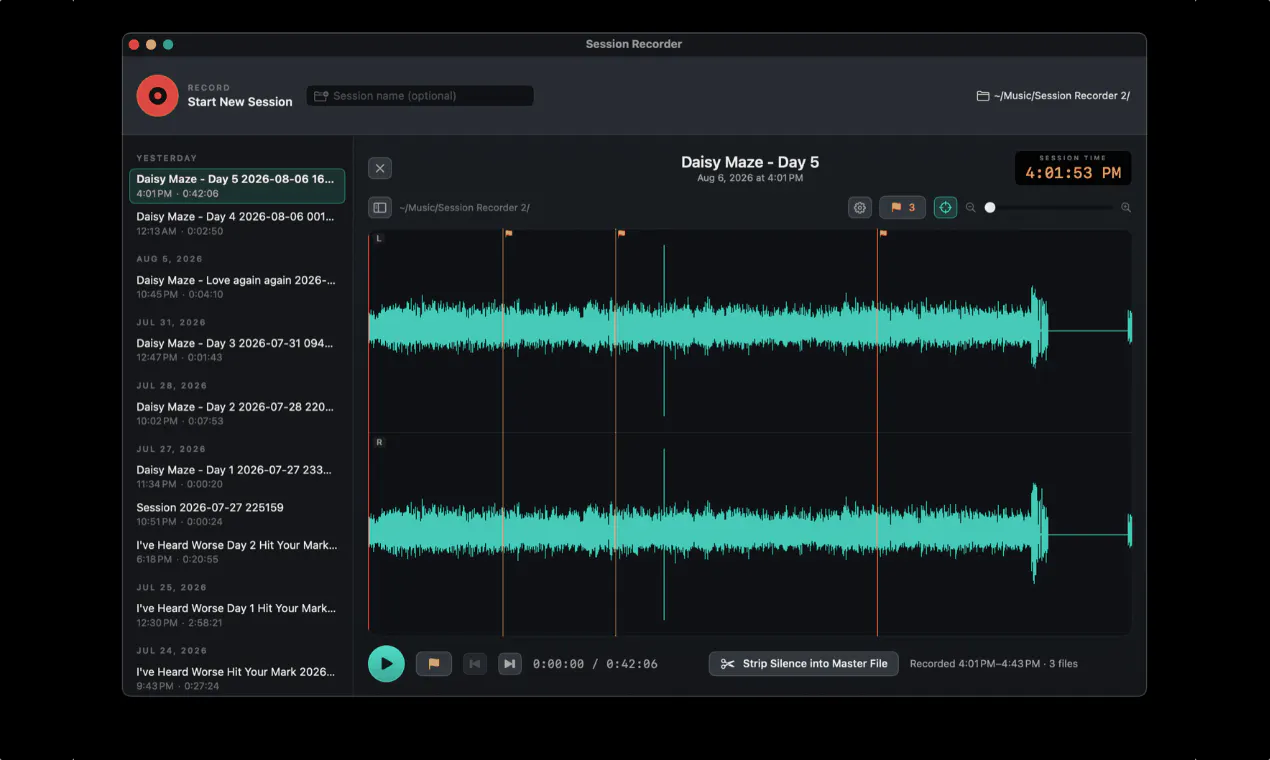Click the ~/Music/Session Recorder 2/ path below the title
Image resolution: width=1270 pixels, height=760 pixels.
pyautogui.click(x=464, y=208)
